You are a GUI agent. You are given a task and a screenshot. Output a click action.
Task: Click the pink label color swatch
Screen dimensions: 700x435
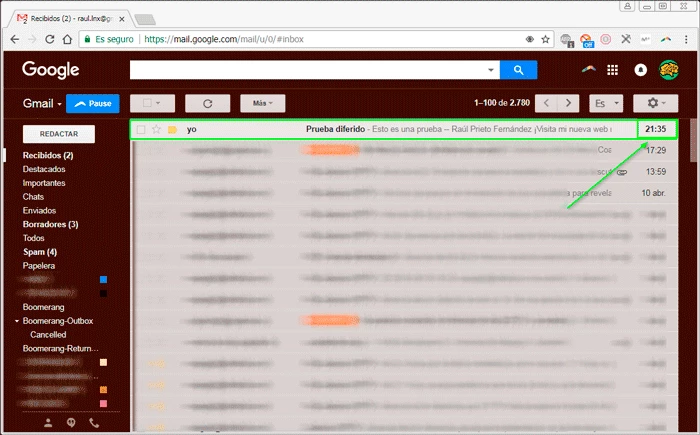point(103,404)
